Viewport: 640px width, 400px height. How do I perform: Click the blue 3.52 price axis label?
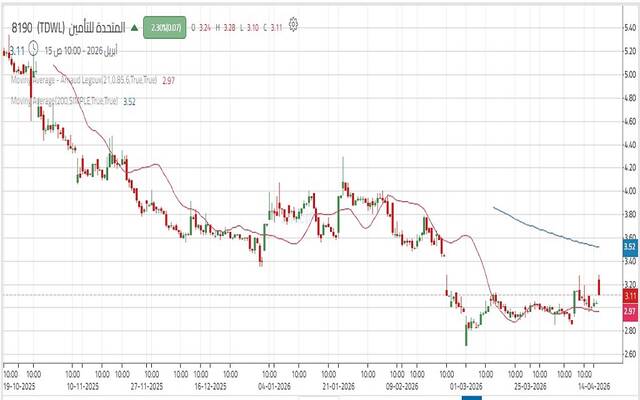coord(629,246)
